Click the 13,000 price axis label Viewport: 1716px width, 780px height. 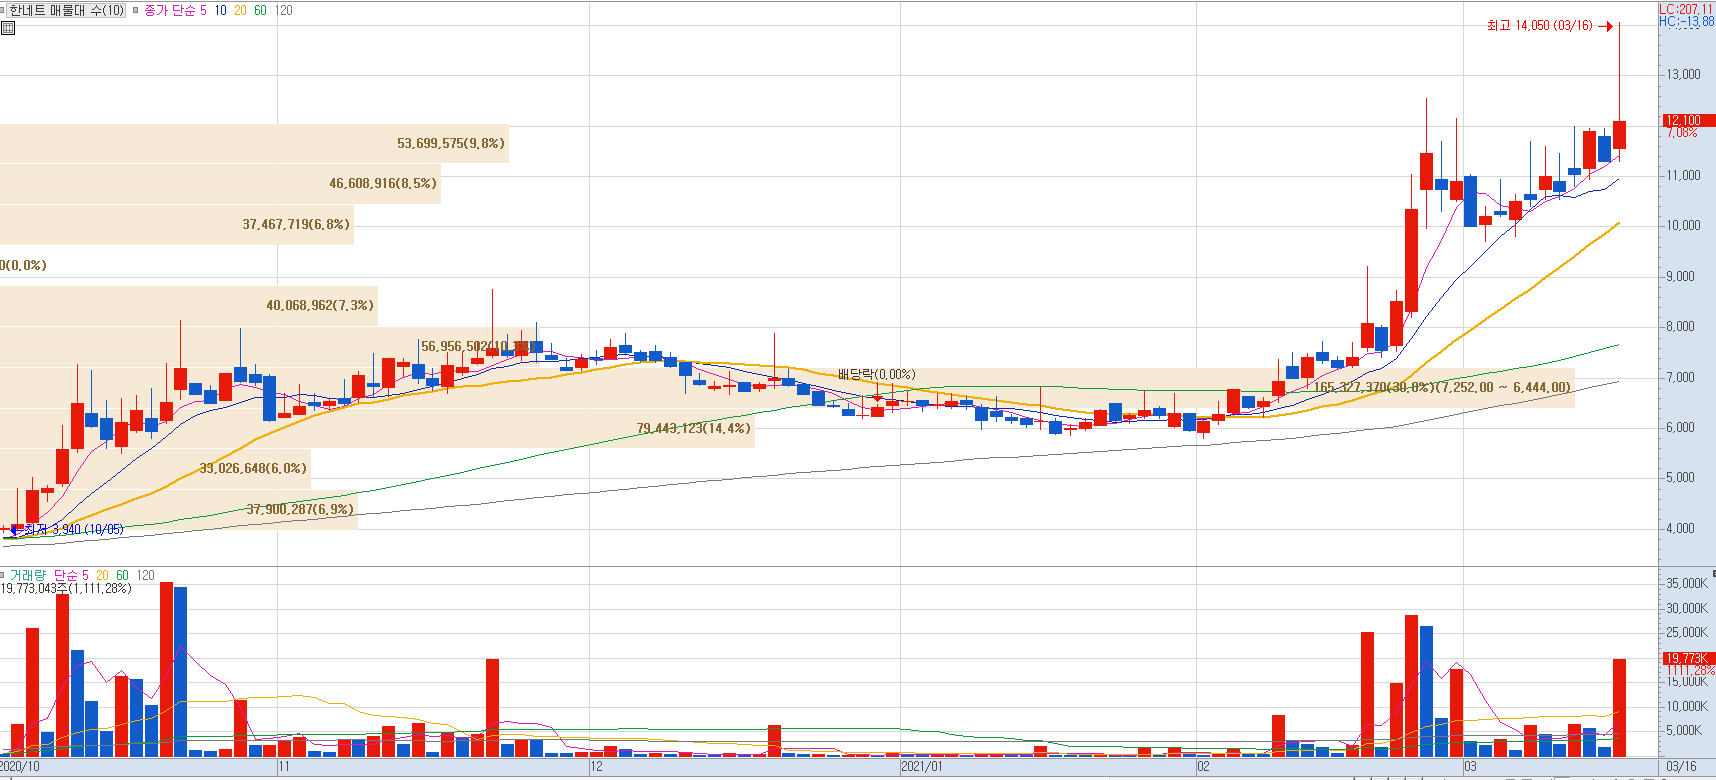tap(1683, 74)
